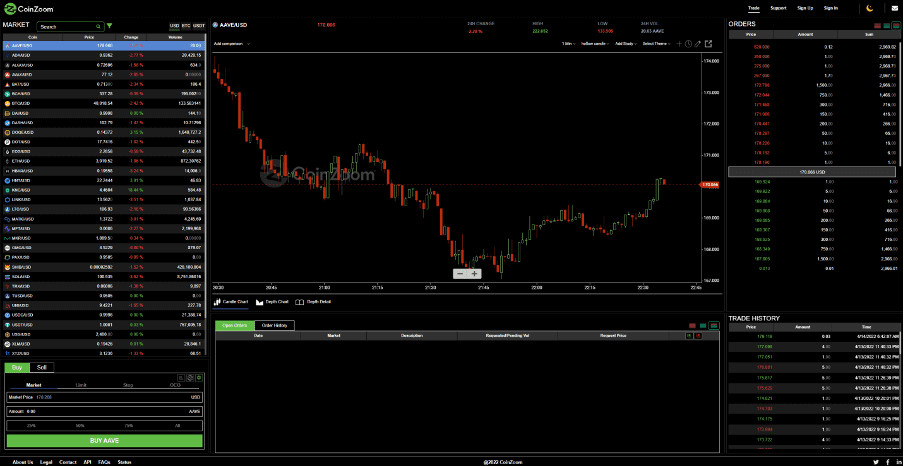Zoom out chart with minus button

pos(459,273)
